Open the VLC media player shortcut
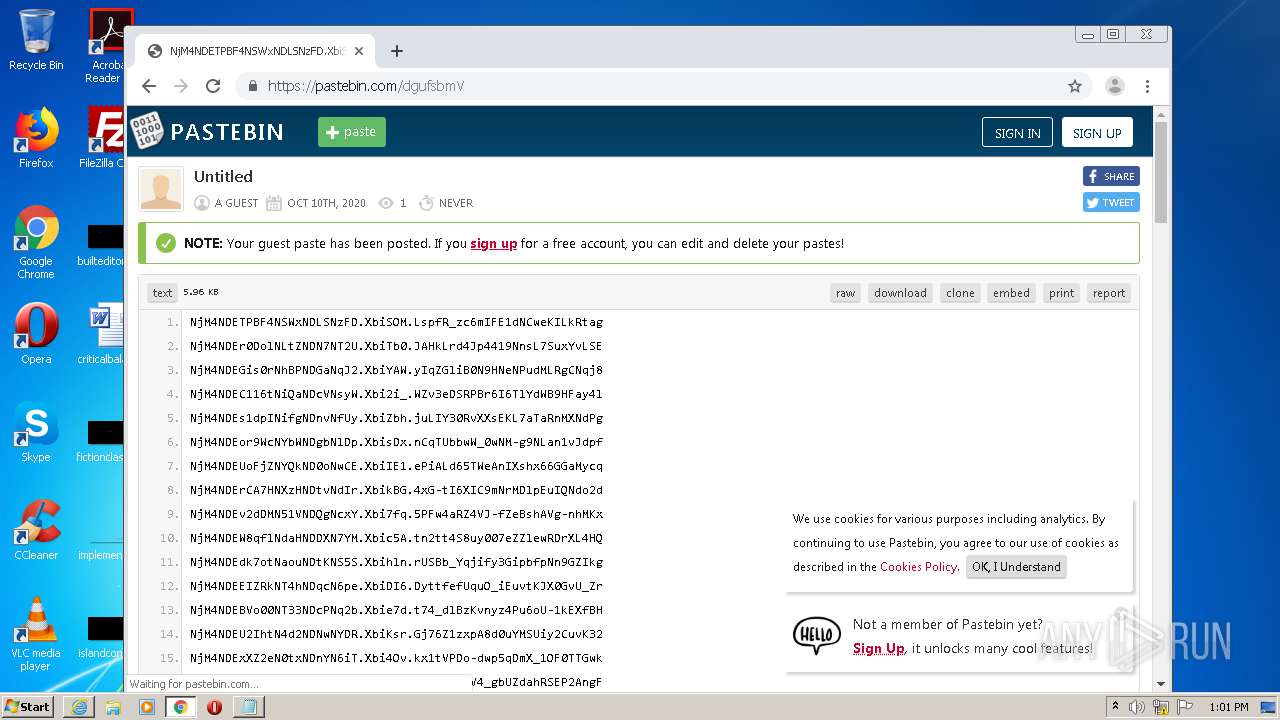The width and height of the screenshot is (1280, 720). coord(36,634)
